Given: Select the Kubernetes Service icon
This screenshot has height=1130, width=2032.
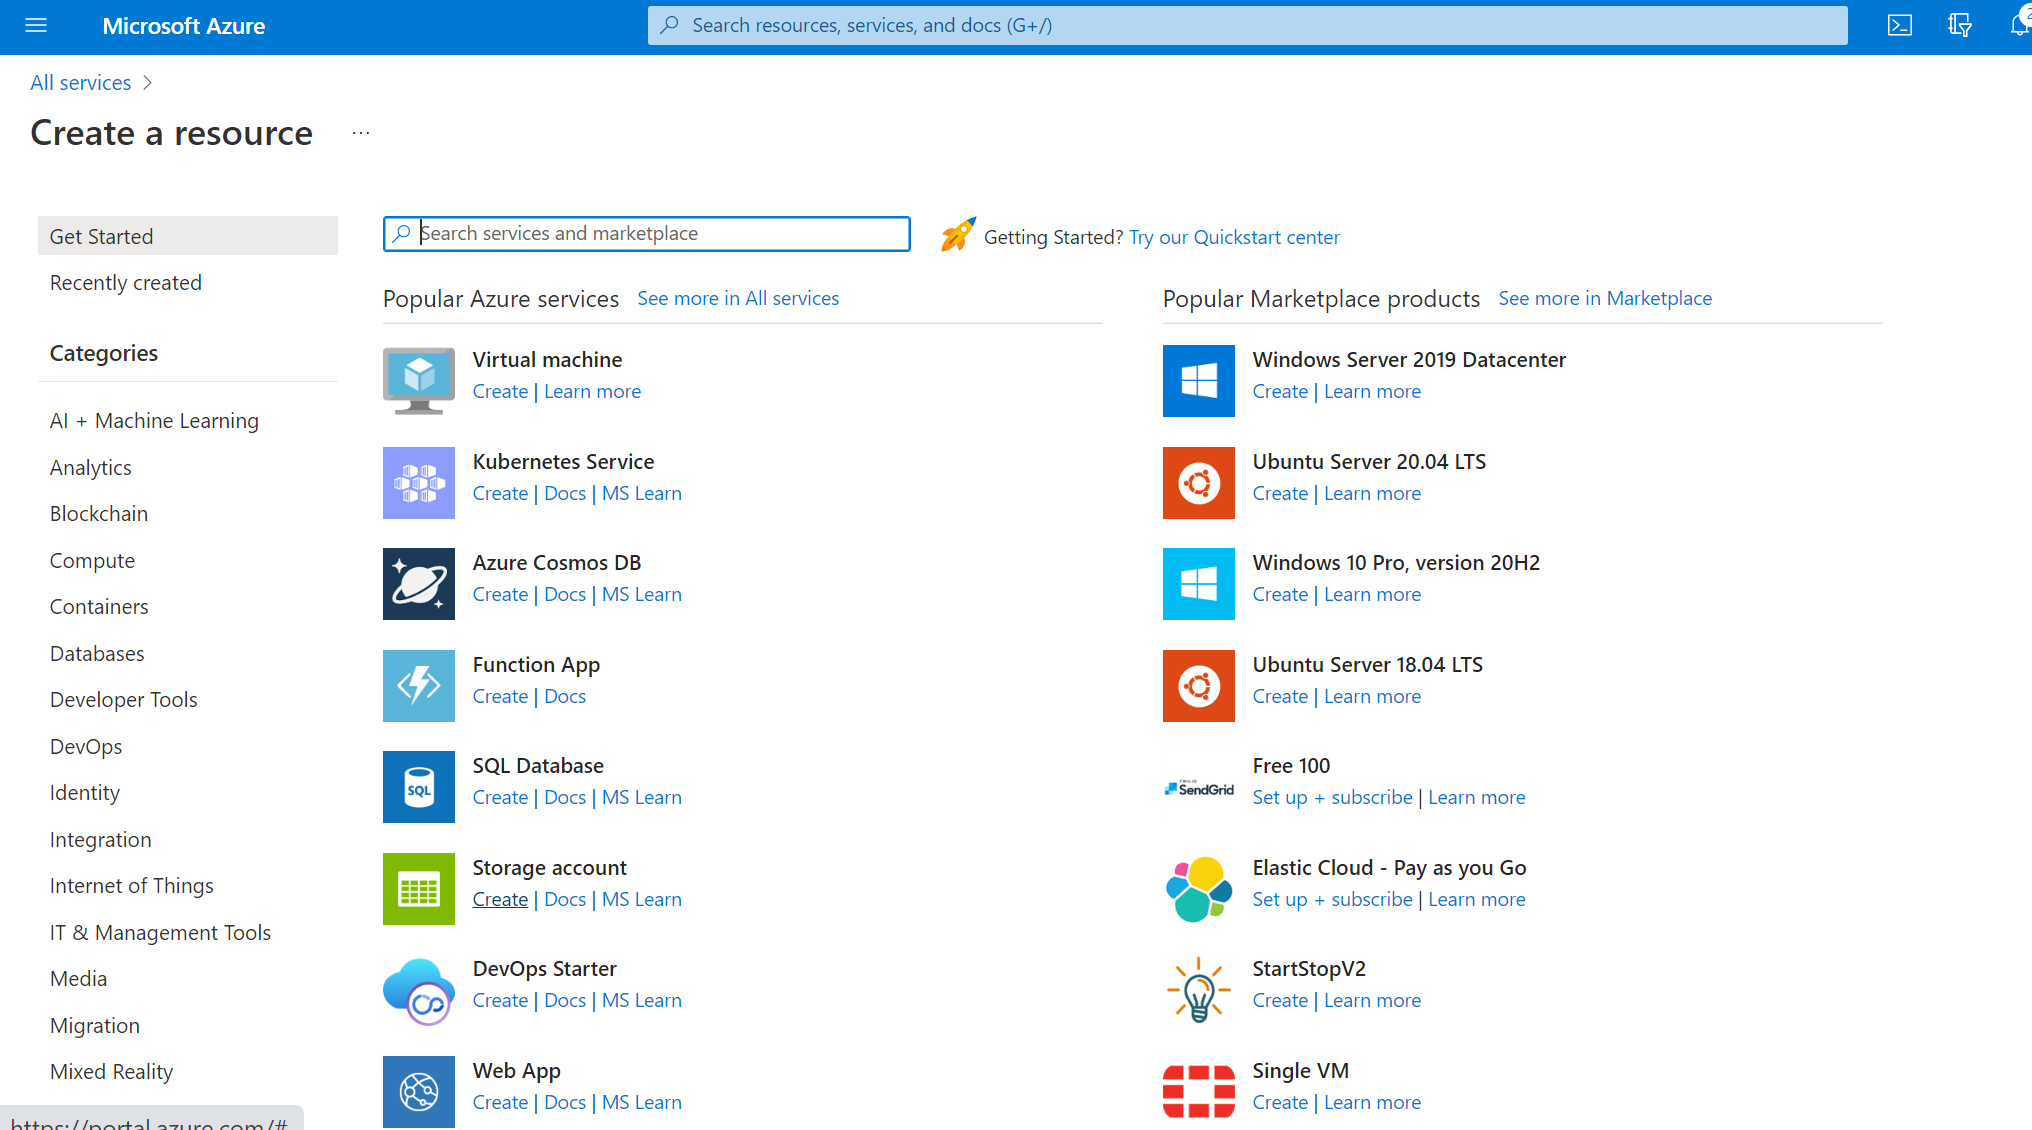Looking at the screenshot, I should (x=418, y=483).
